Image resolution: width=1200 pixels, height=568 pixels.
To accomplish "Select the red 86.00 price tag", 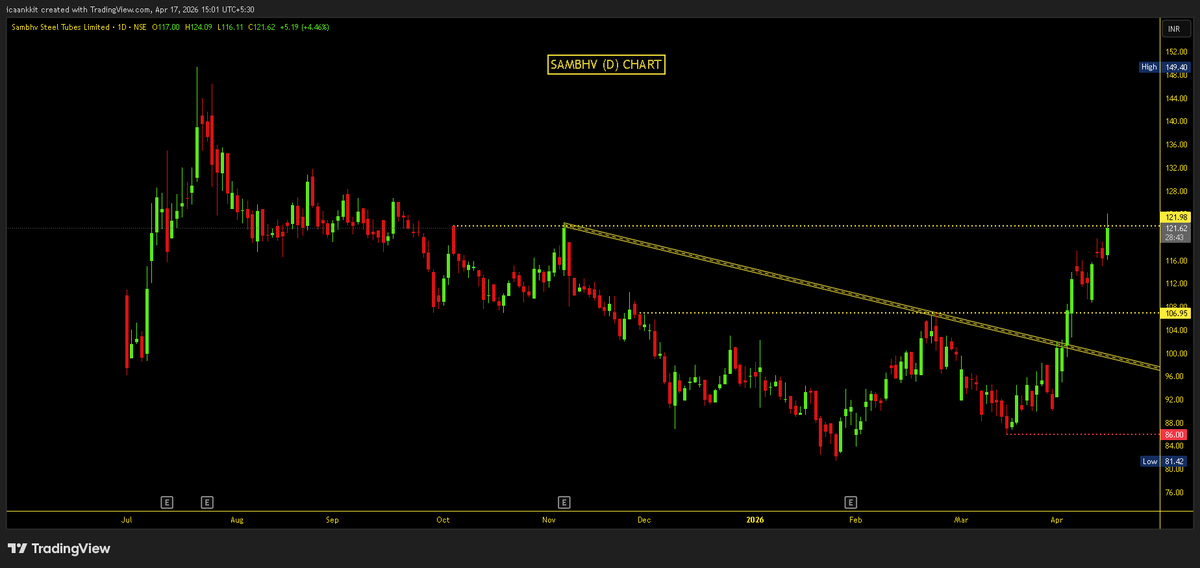I will [1175, 435].
